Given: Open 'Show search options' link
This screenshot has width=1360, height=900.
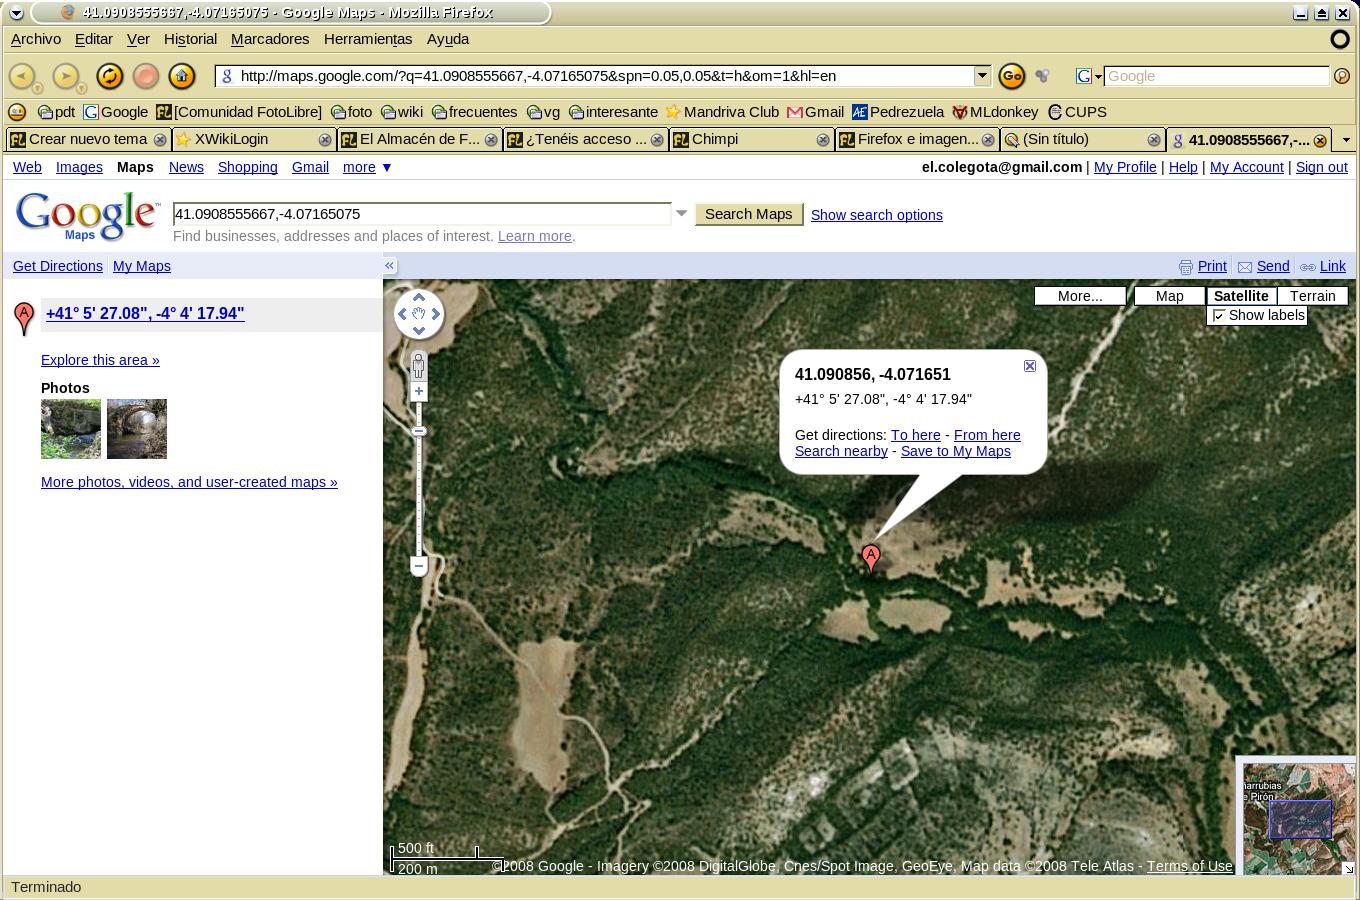Looking at the screenshot, I should pyautogui.click(x=877, y=215).
